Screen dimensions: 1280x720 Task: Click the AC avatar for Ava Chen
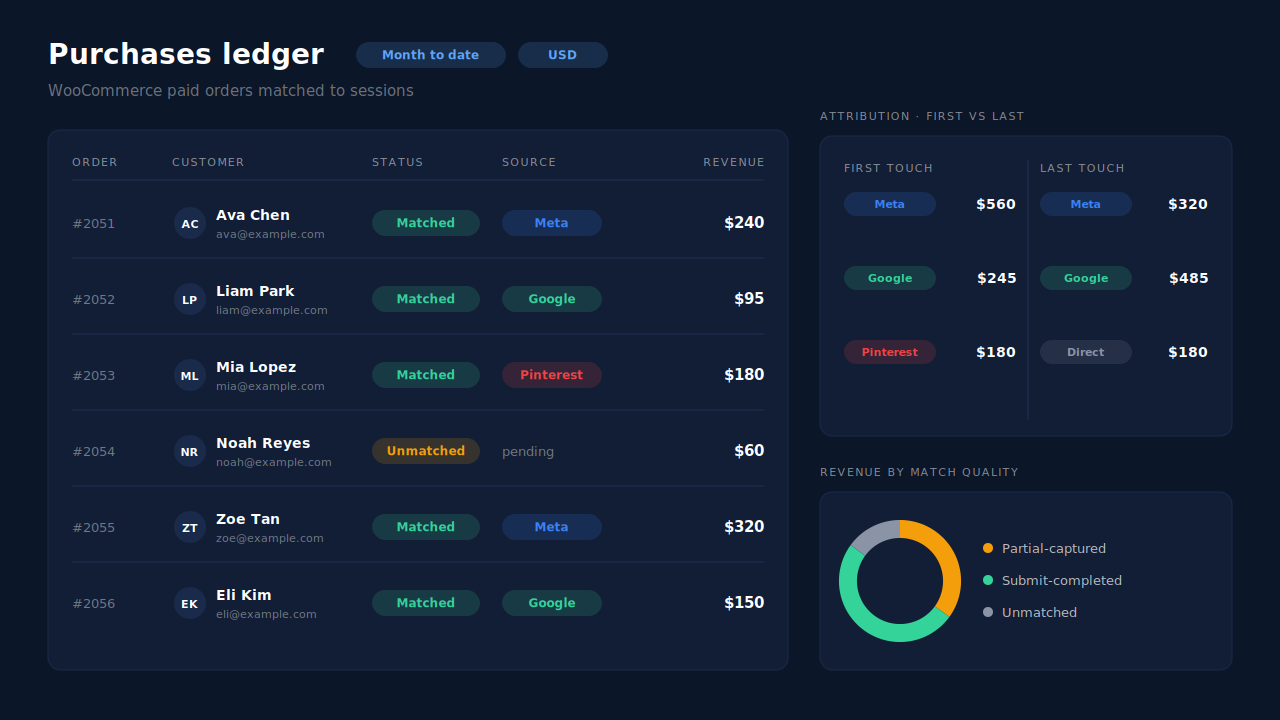point(190,223)
